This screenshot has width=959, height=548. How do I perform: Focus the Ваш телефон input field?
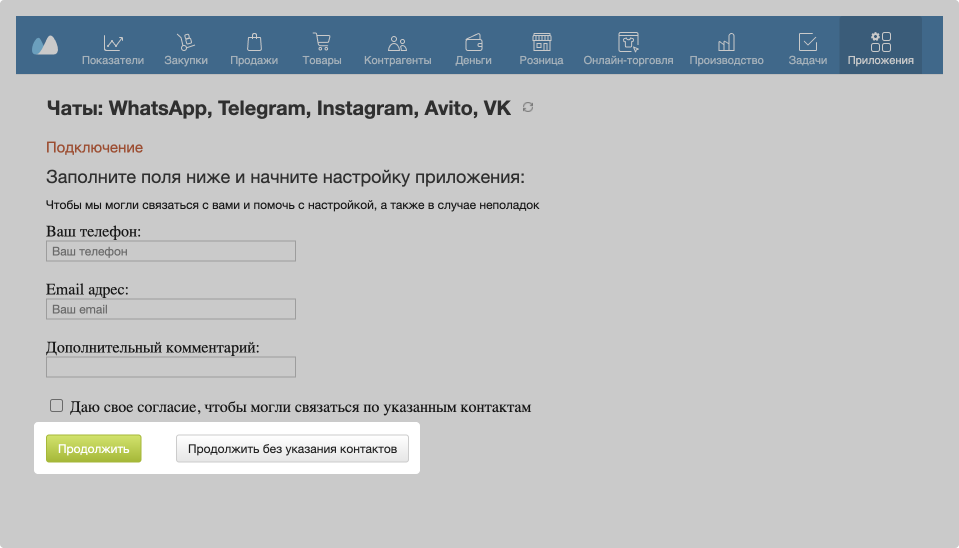[x=171, y=252]
